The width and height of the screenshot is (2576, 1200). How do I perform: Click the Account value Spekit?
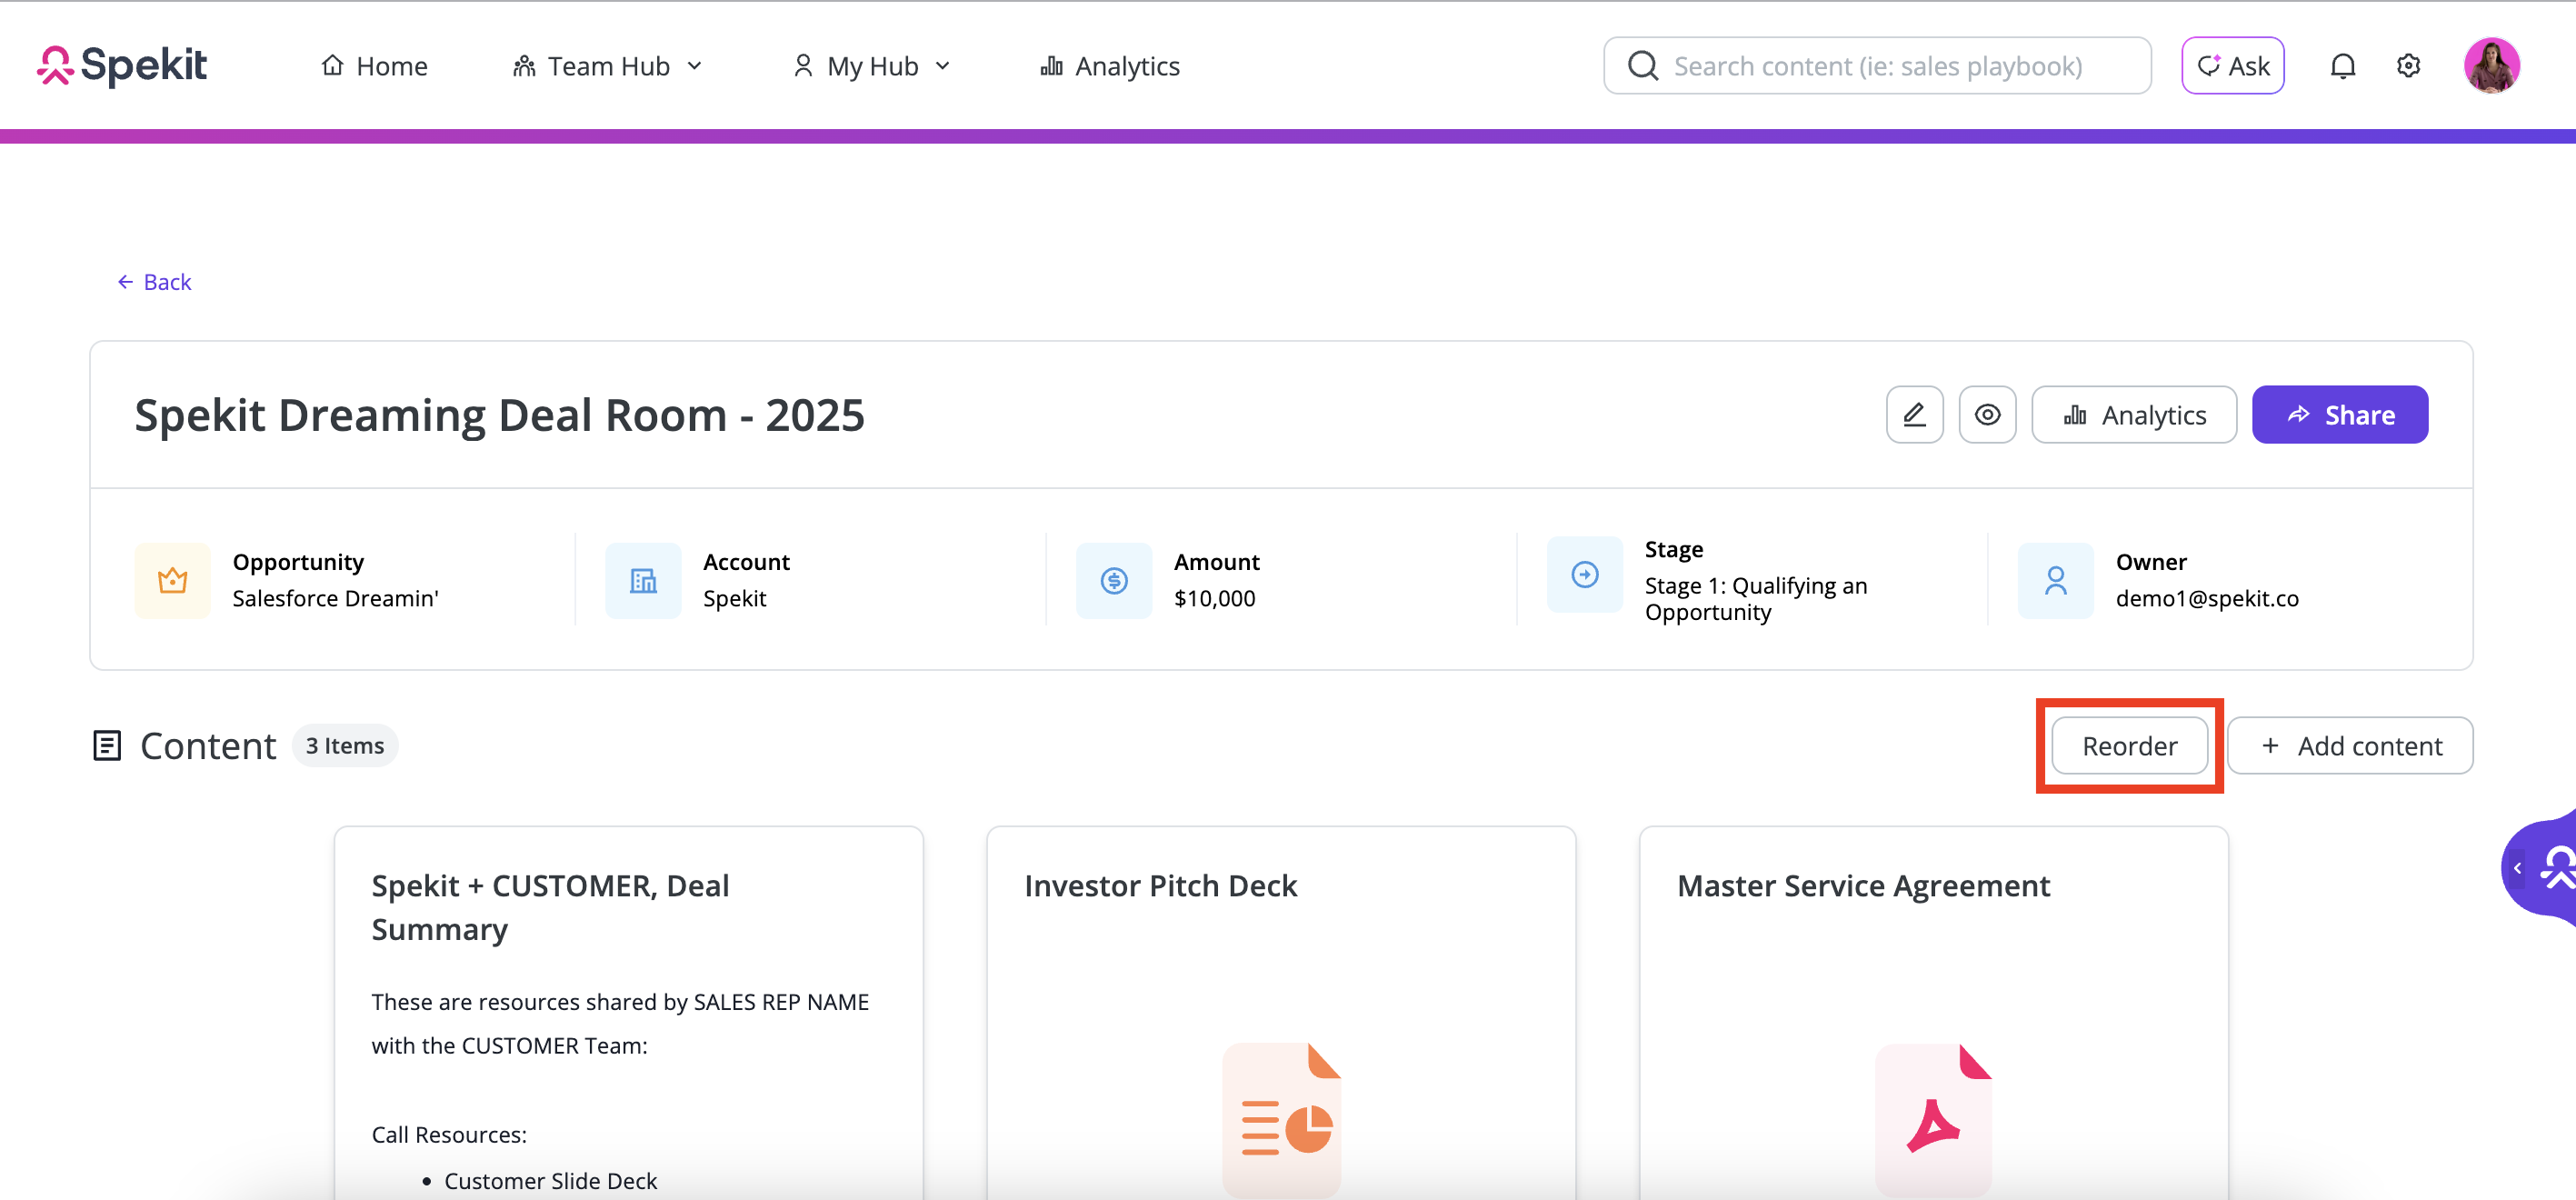tap(734, 598)
